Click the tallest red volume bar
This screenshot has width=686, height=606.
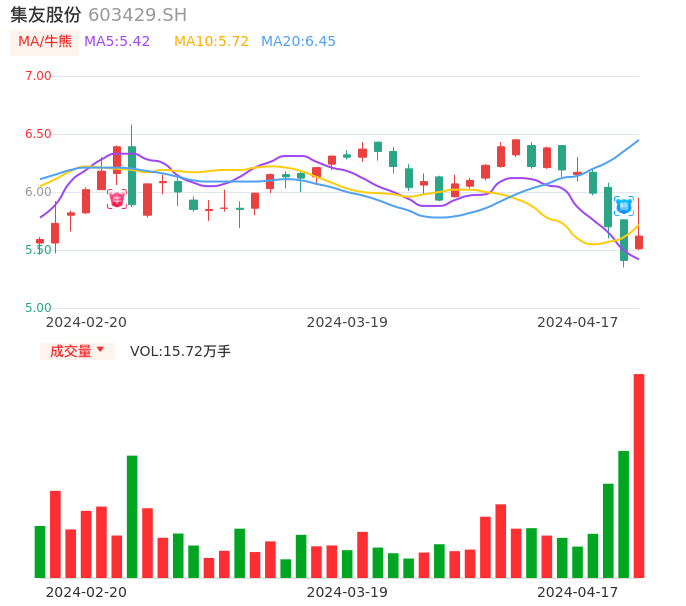(639, 475)
